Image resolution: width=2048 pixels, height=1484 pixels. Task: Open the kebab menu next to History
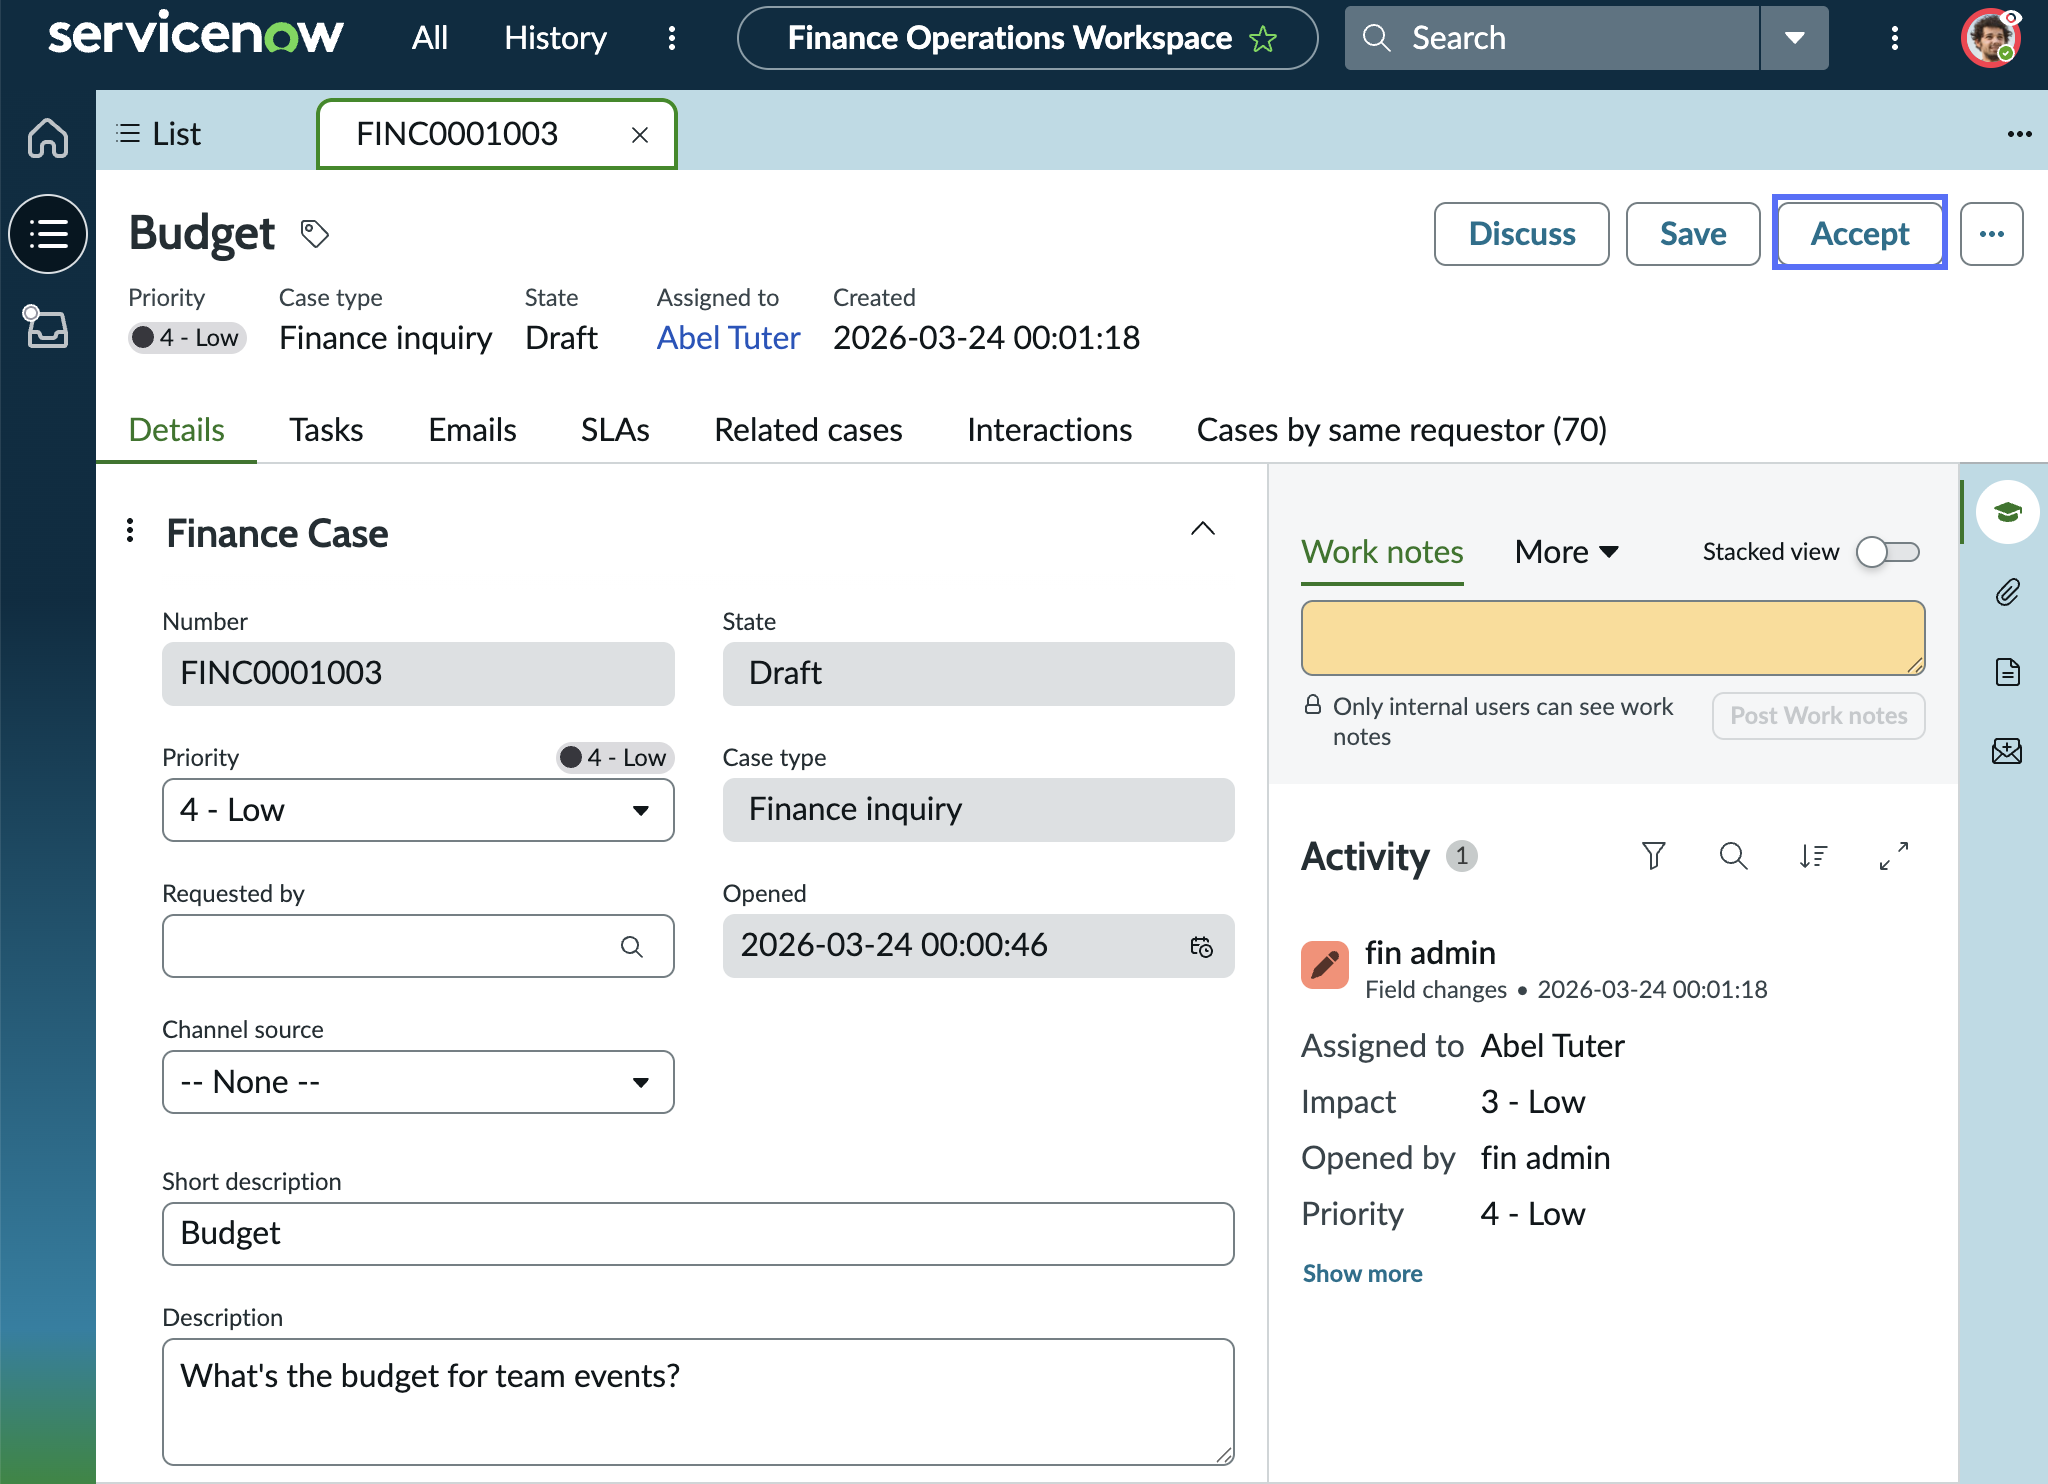coord(672,38)
